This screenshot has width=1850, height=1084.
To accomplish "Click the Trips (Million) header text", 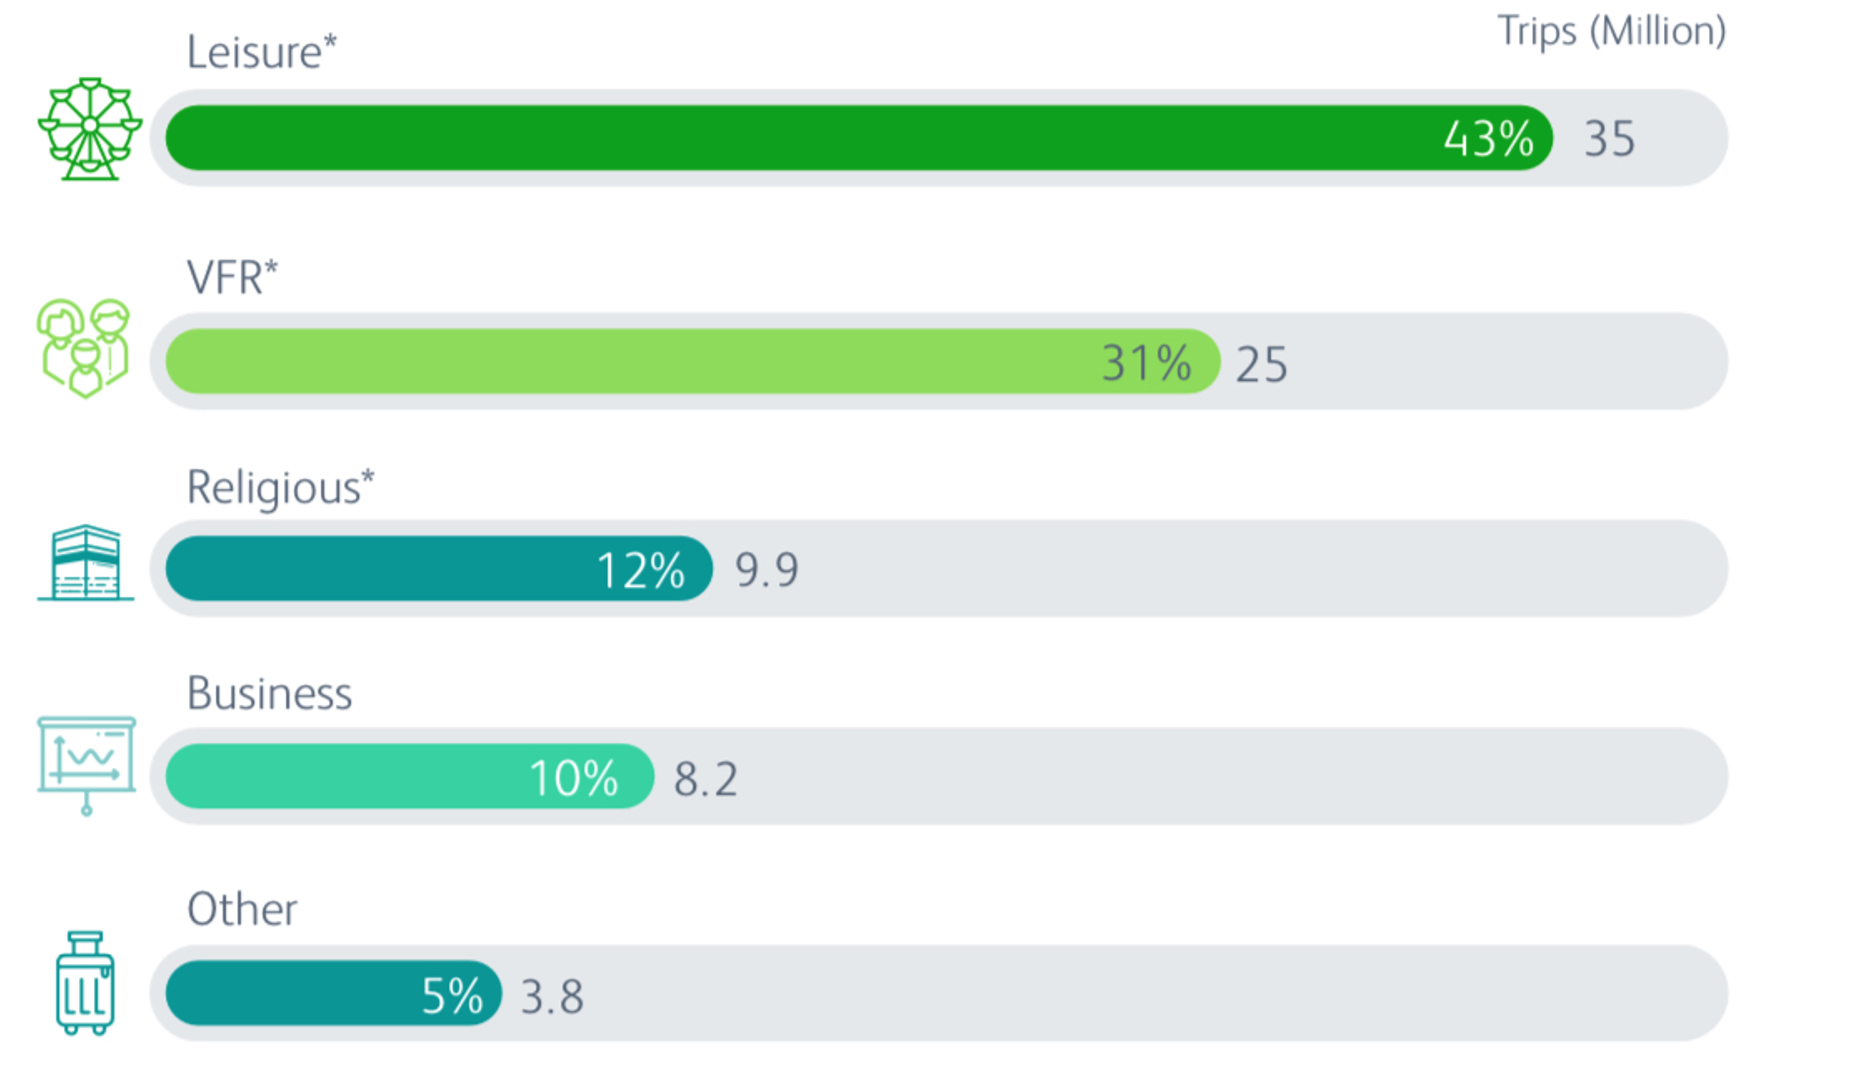I will (1611, 31).
